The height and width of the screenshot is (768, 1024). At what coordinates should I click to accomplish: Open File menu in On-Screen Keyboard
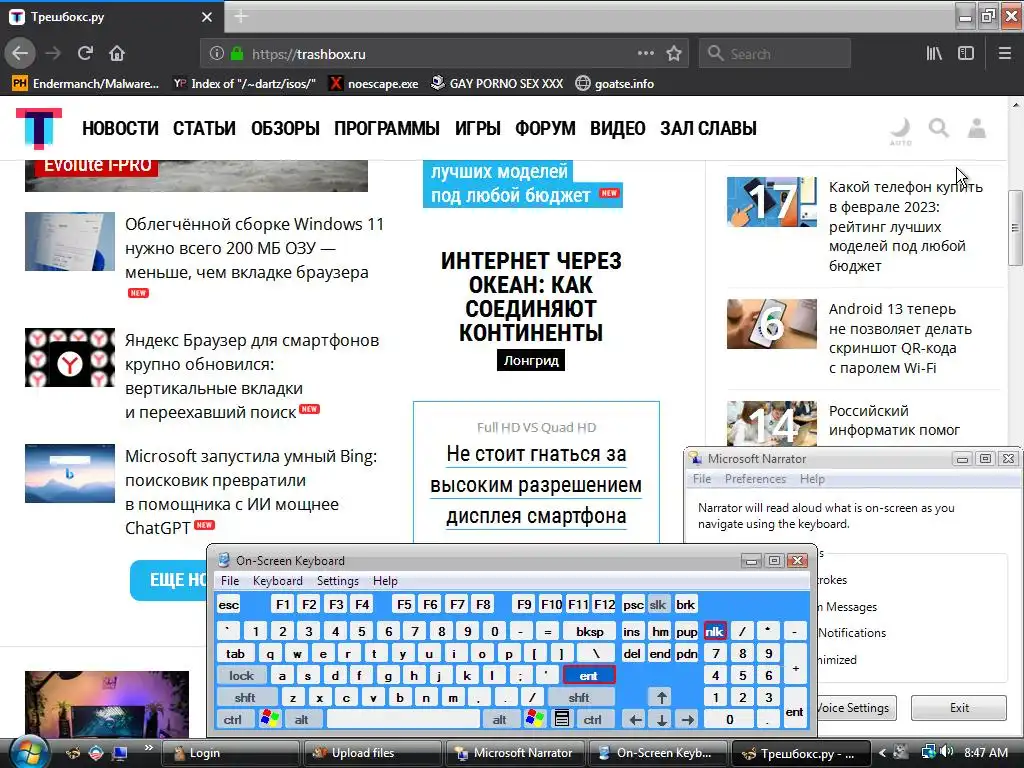tap(230, 581)
